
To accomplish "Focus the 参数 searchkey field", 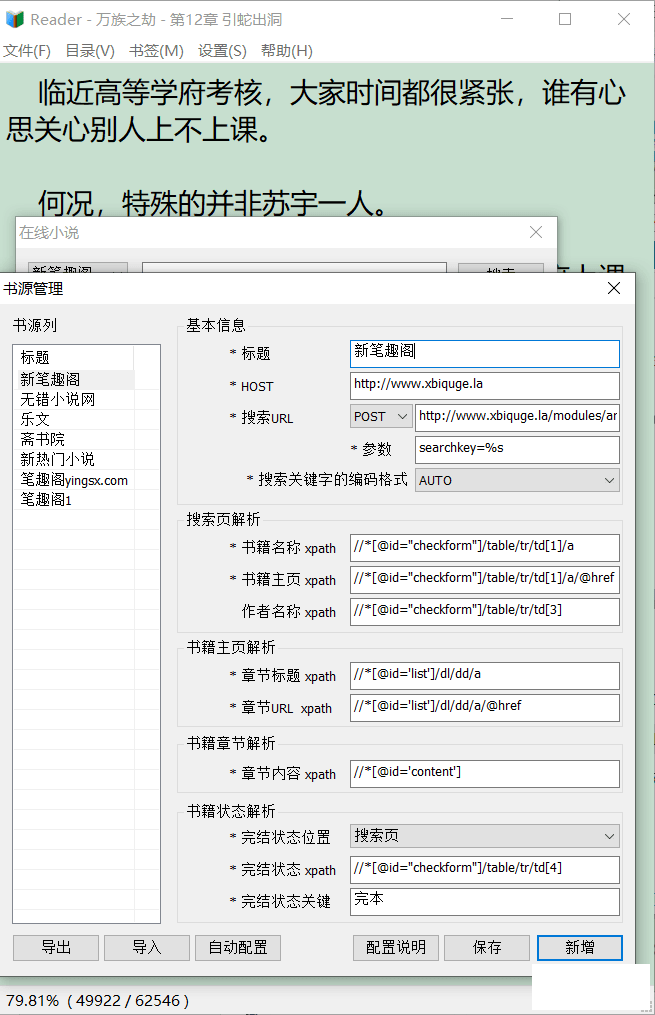I will [x=518, y=449].
